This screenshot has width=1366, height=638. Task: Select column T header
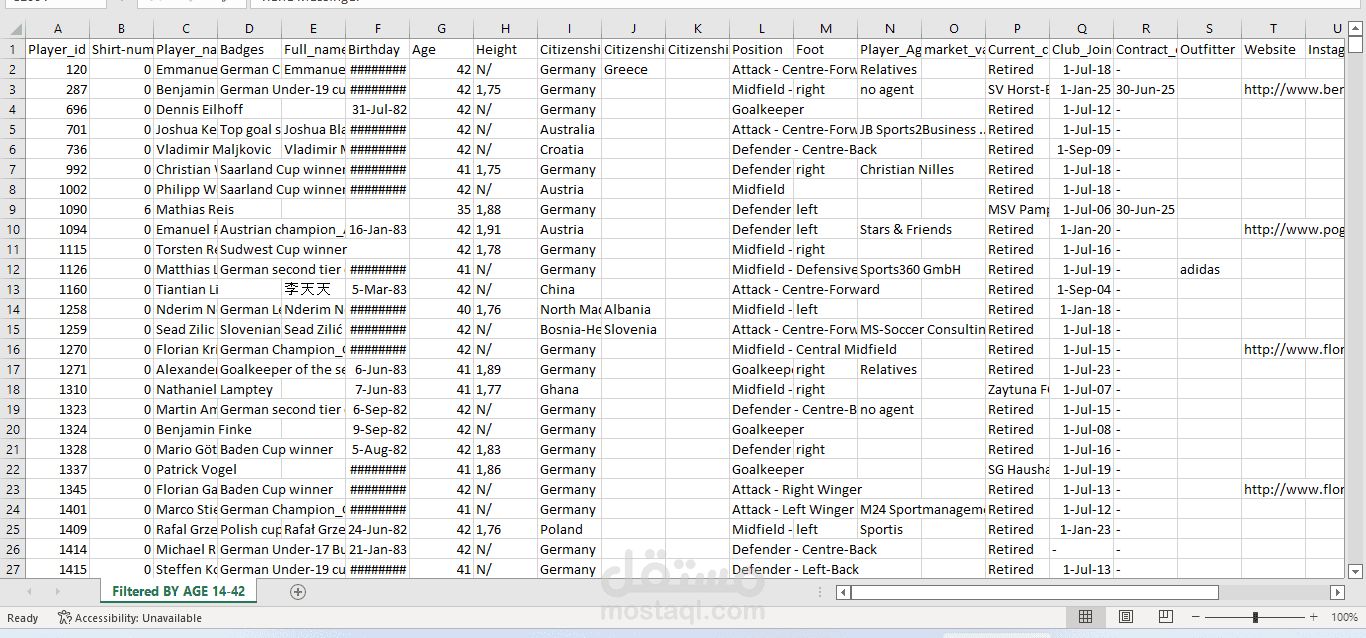(1274, 29)
